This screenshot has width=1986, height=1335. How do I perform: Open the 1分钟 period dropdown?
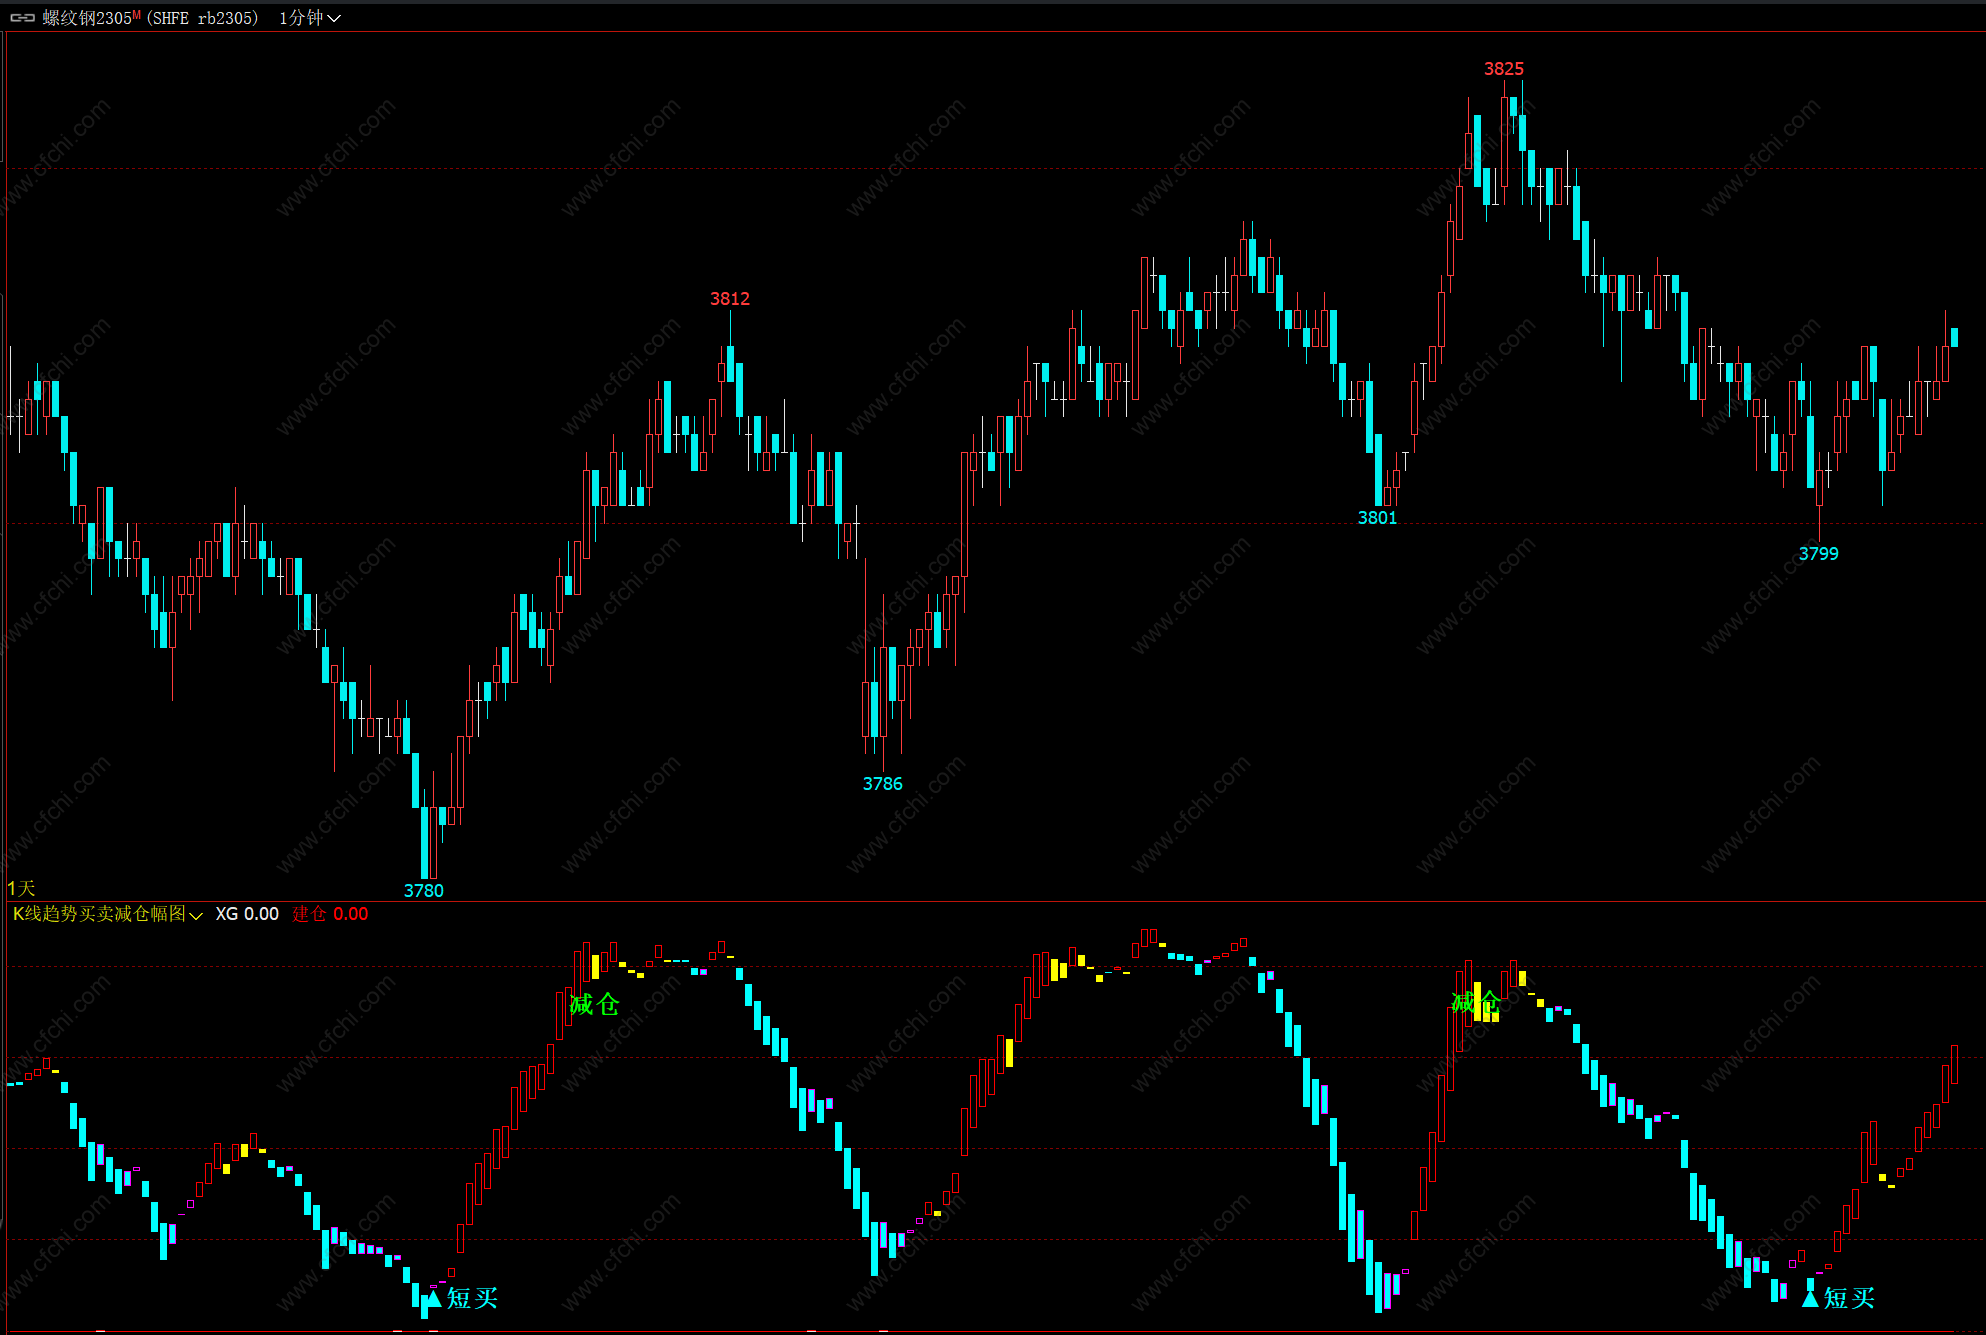[x=301, y=18]
